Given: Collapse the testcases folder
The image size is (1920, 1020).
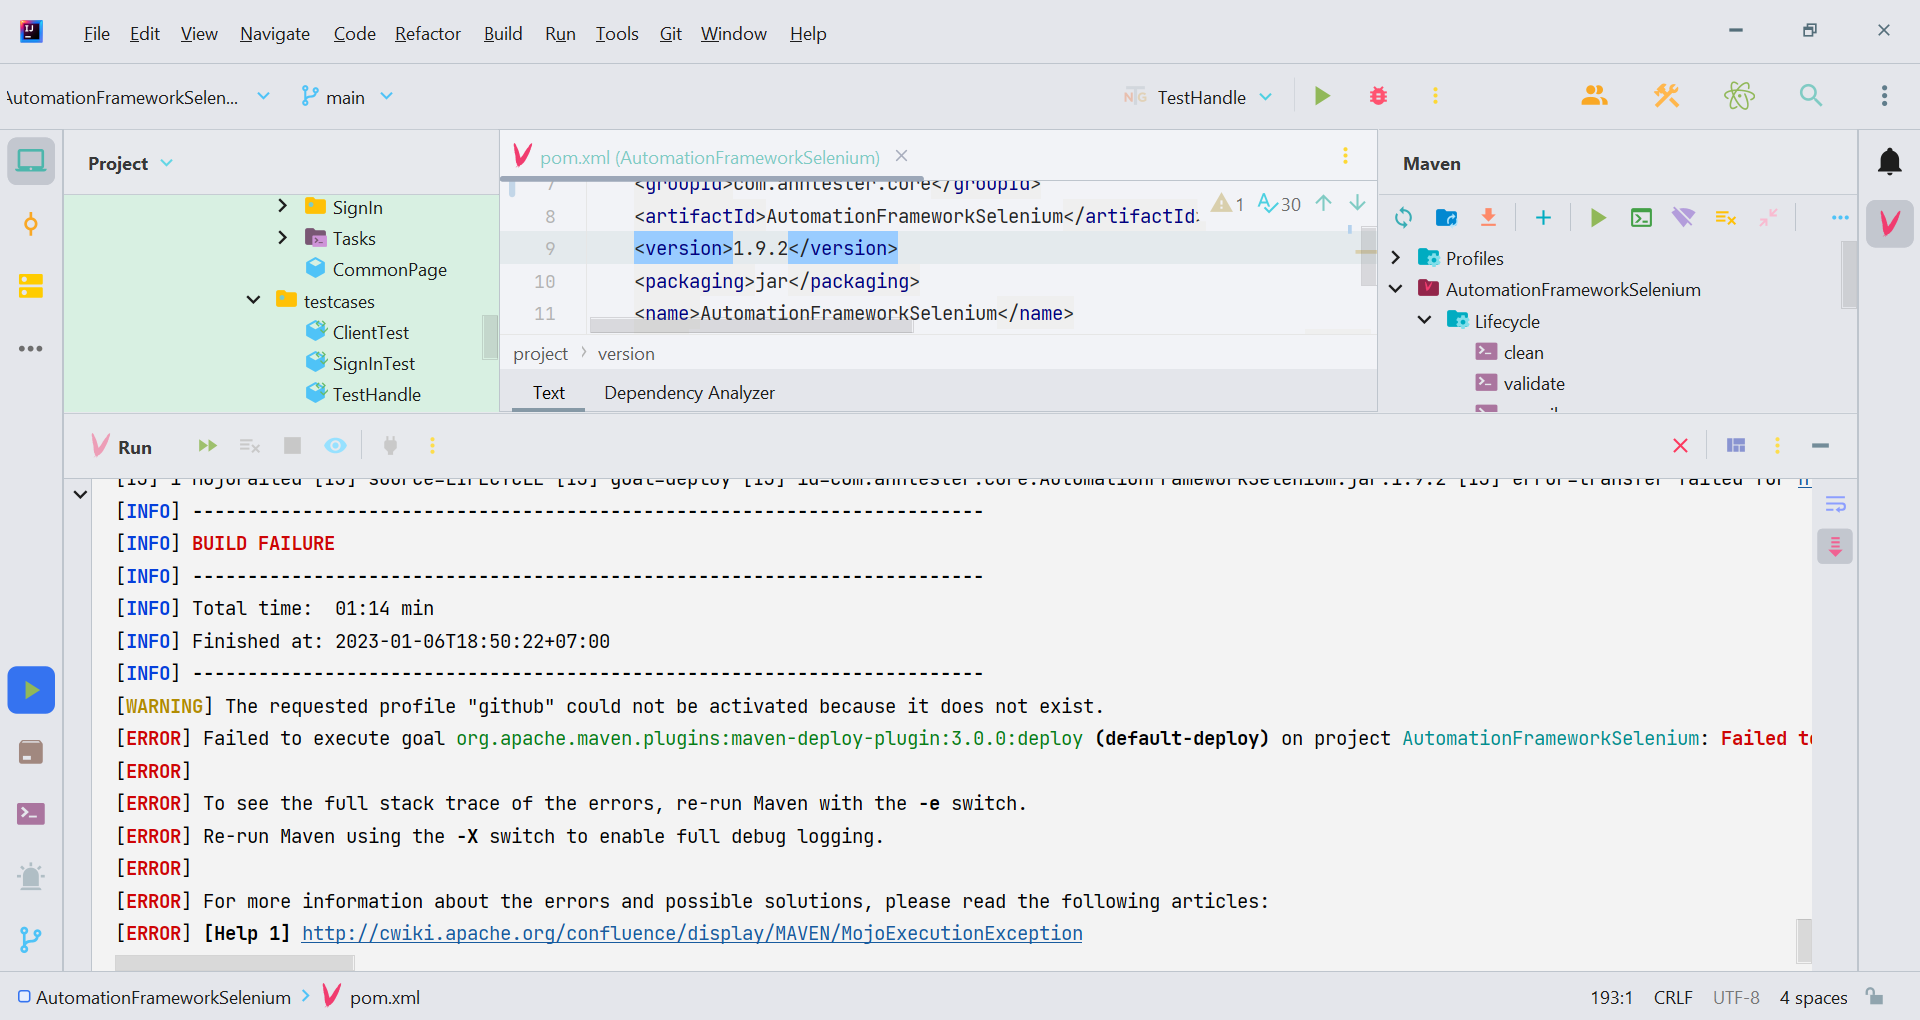Looking at the screenshot, I should (x=254, y=301).
